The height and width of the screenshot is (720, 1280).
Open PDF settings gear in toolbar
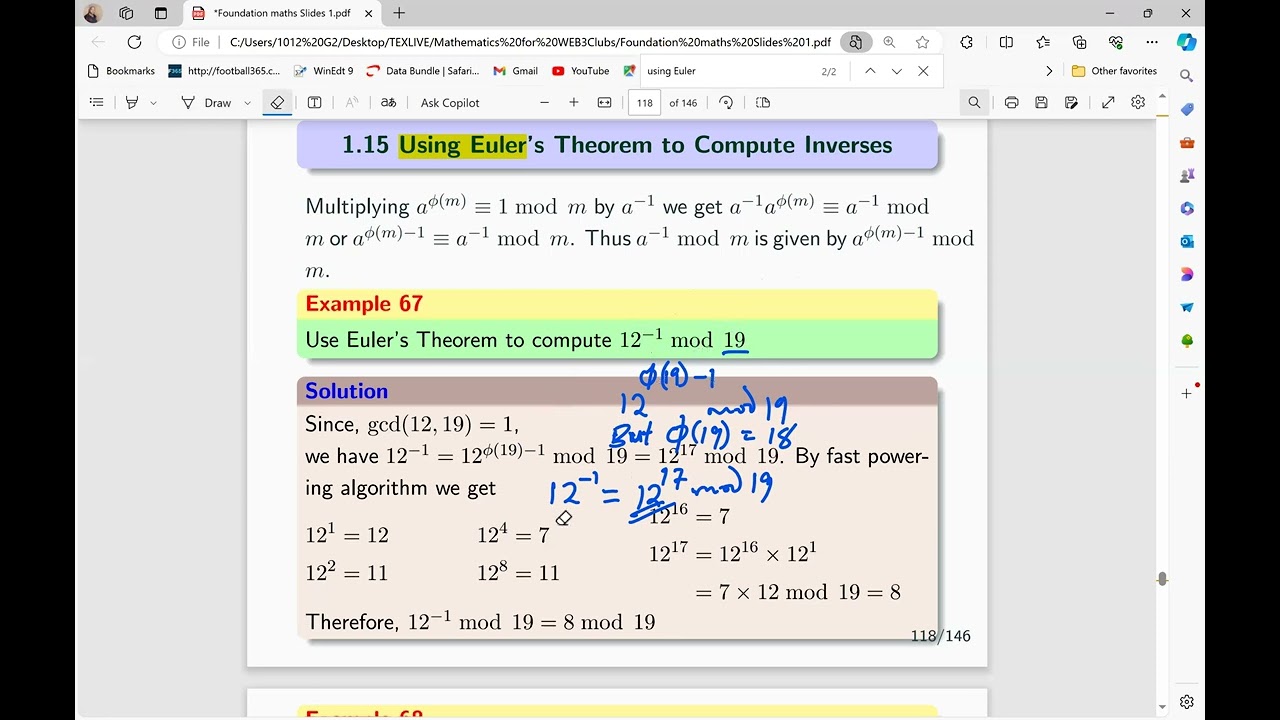1138,102
